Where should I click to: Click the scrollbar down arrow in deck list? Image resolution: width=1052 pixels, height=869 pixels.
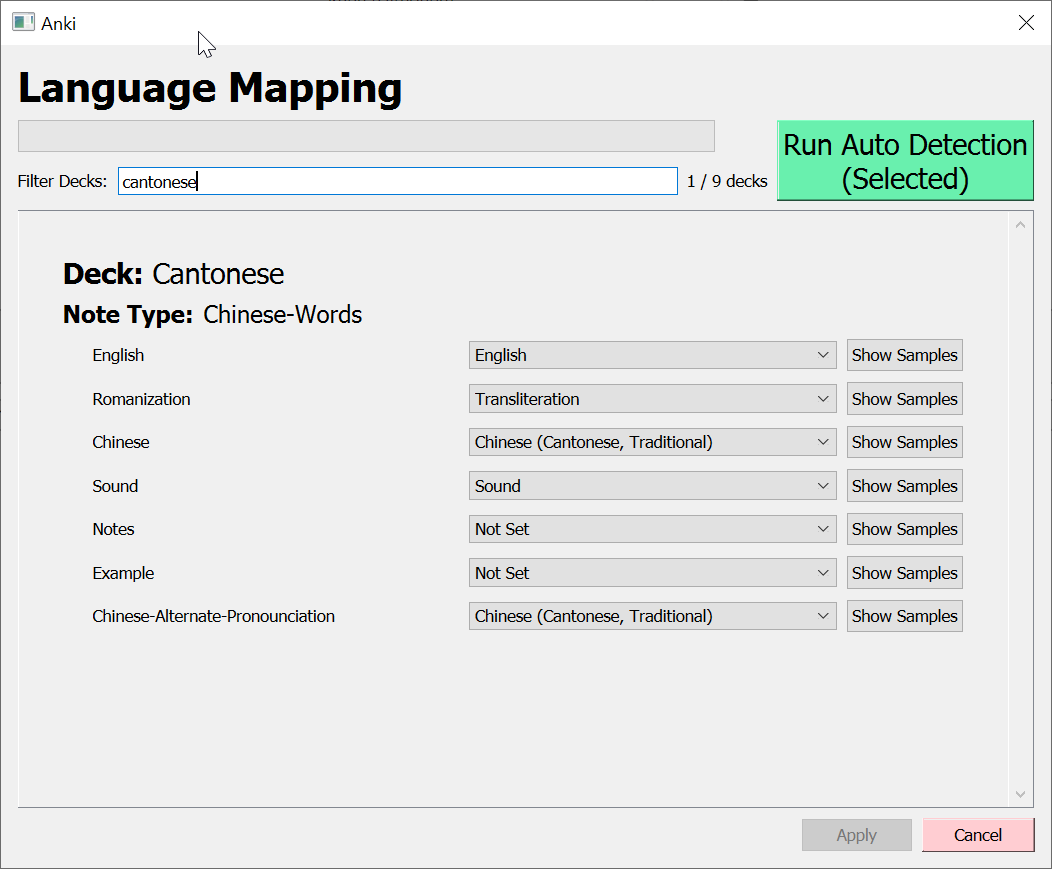(1020, 794)
